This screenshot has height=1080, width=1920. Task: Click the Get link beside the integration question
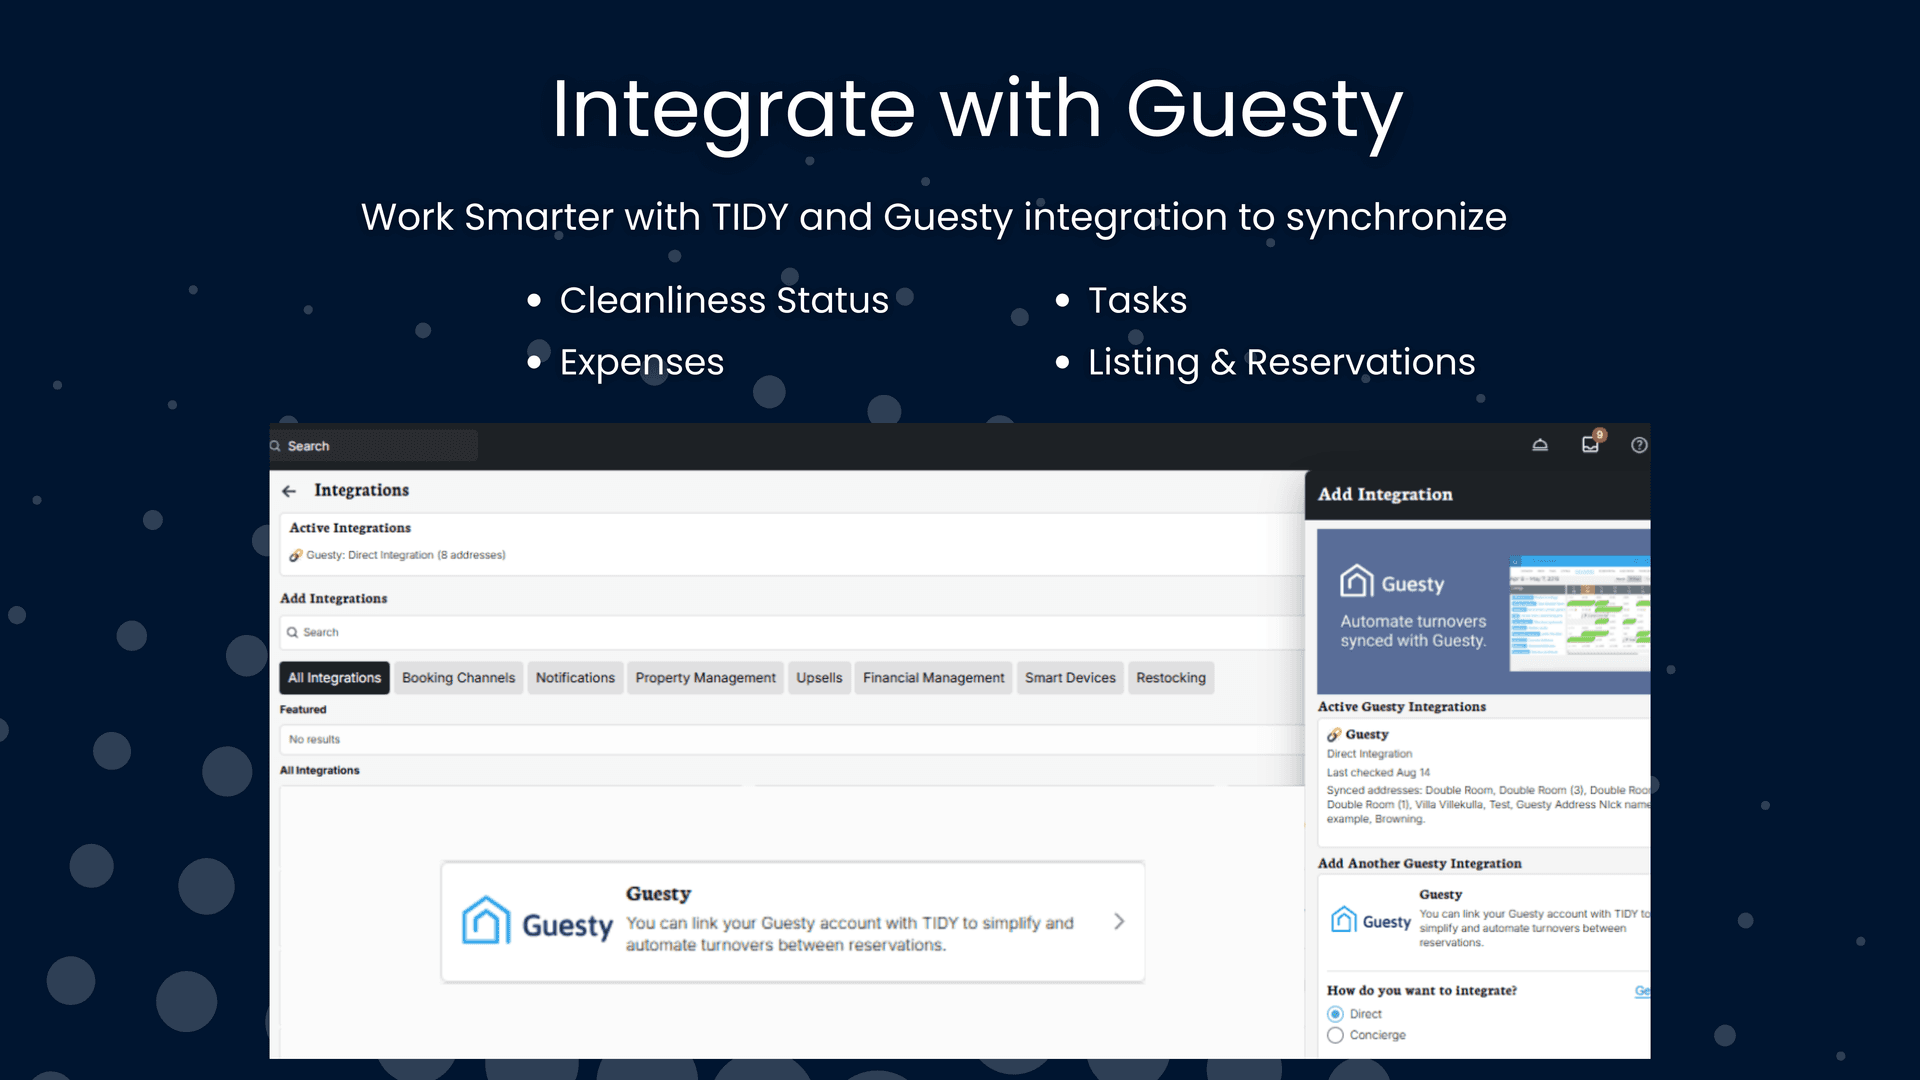pos(1643,991)
